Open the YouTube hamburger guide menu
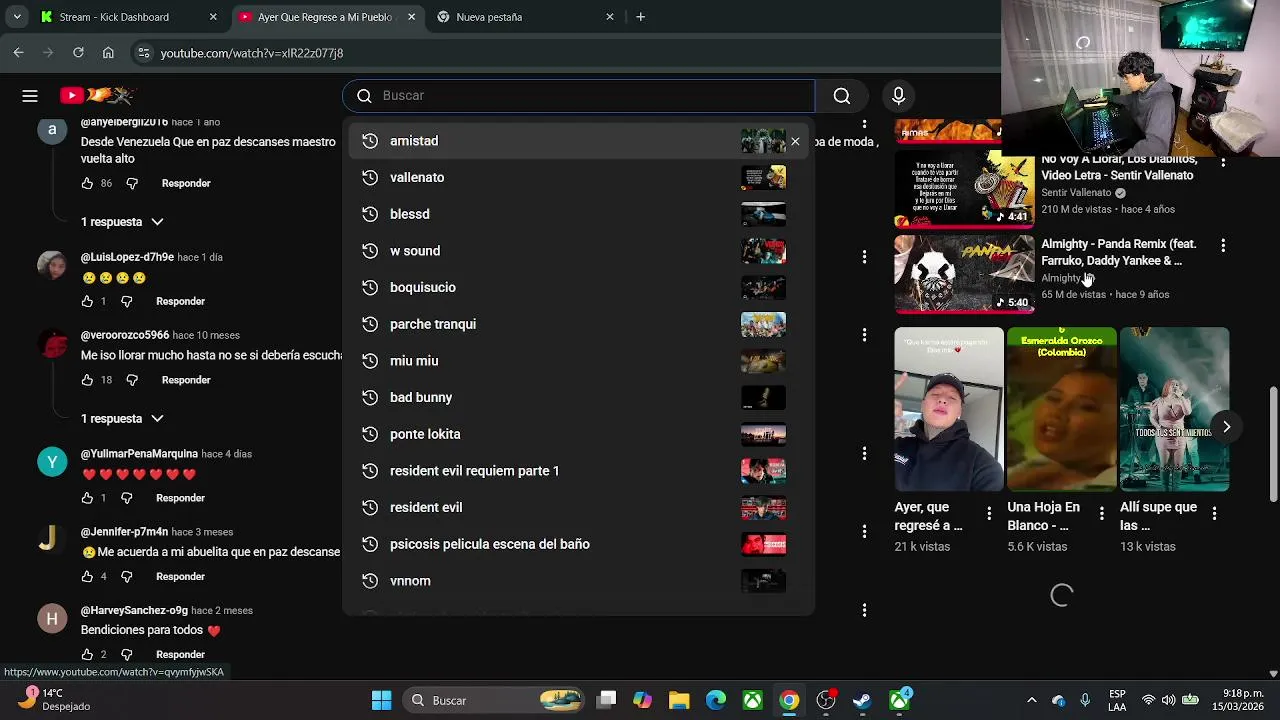This screenshot has width=1280, height=720. pyautogui.click(x=30, y=96)
